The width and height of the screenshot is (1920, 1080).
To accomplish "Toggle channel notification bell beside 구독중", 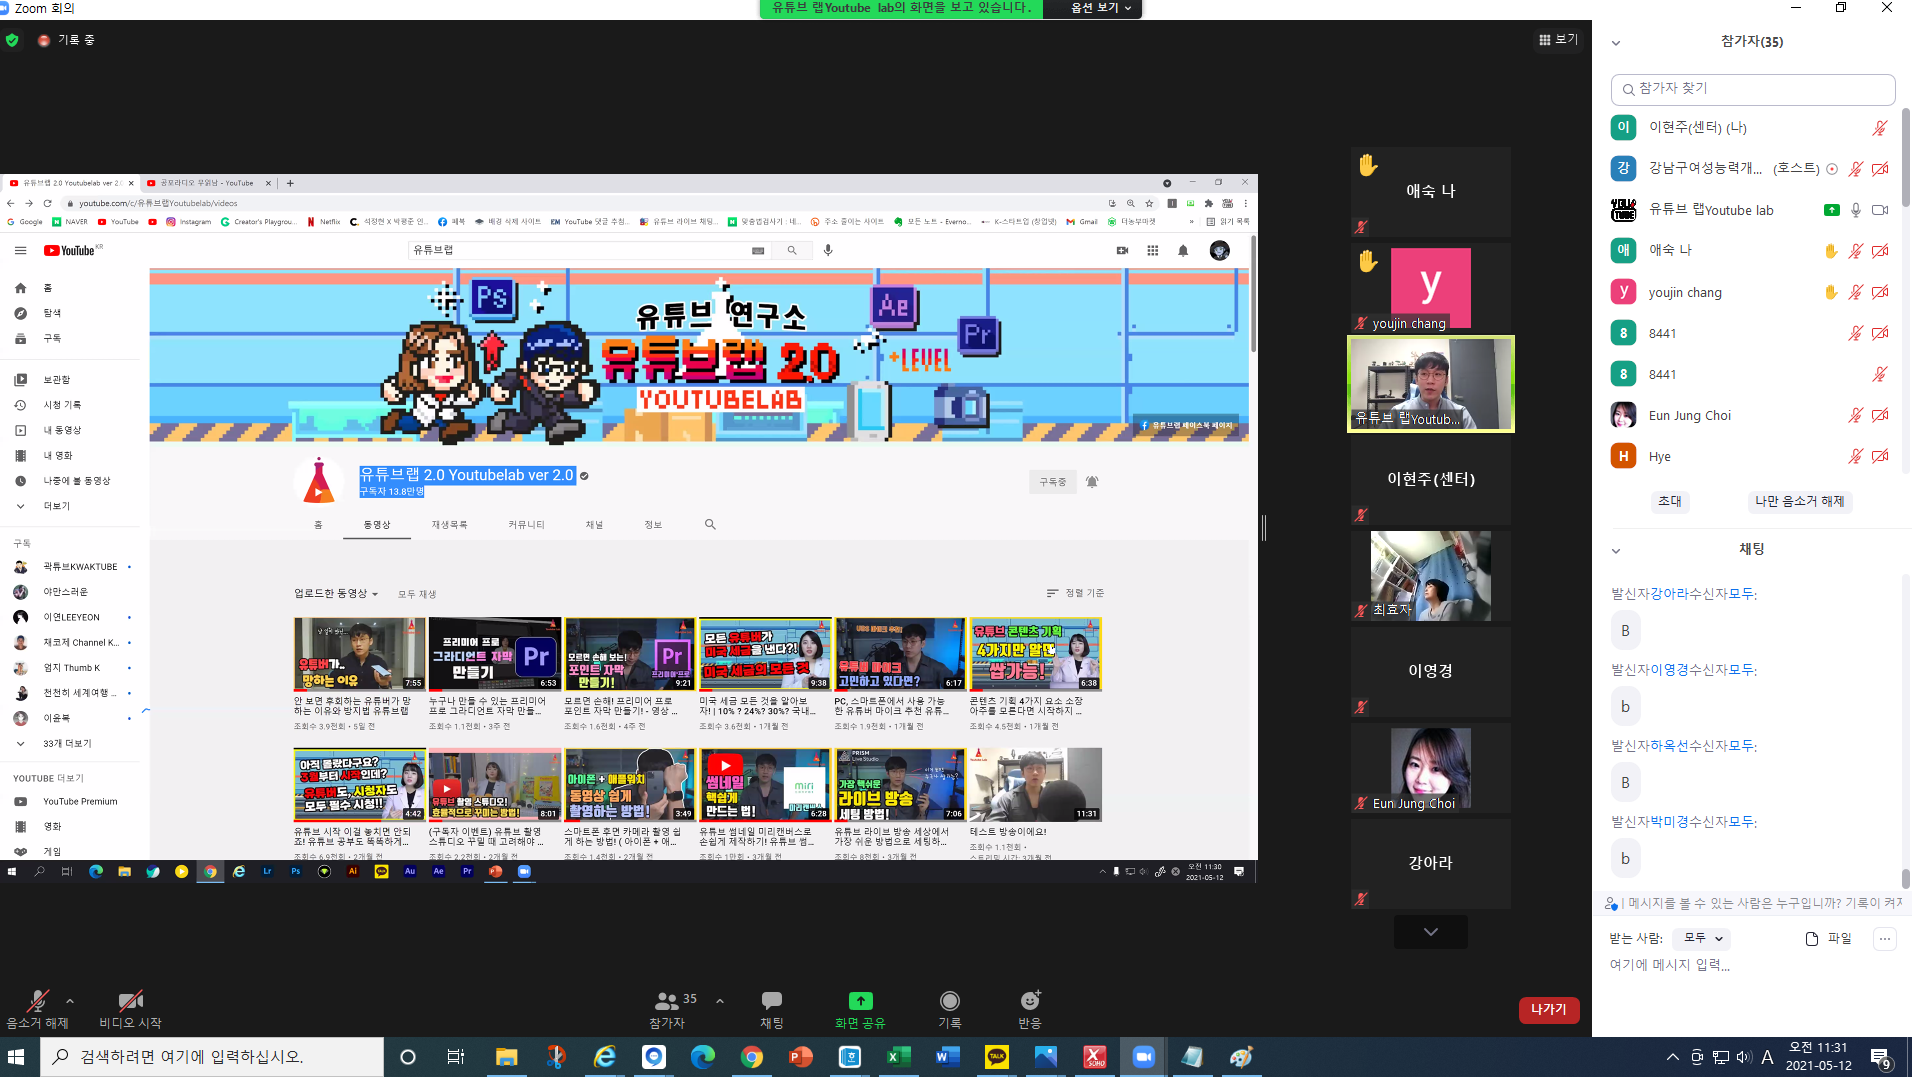I will [x=1092, y=482].
